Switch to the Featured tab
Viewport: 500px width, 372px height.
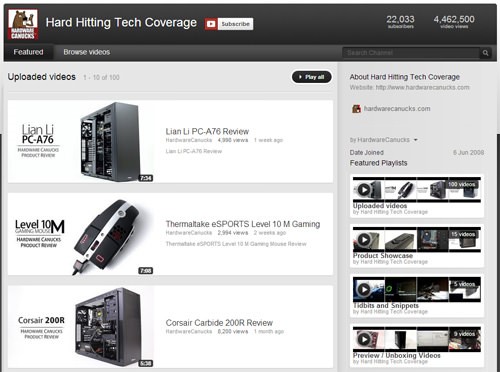click(28, 52)
